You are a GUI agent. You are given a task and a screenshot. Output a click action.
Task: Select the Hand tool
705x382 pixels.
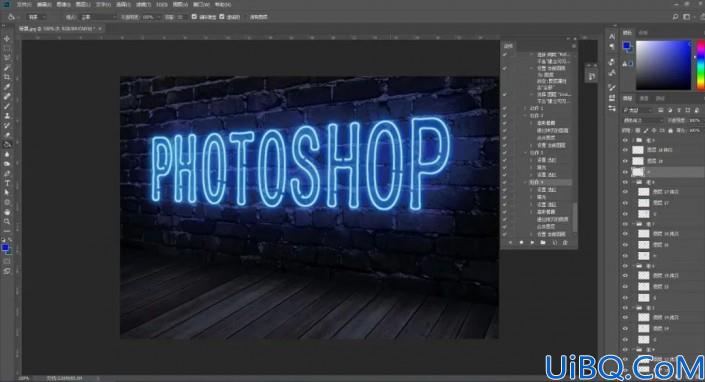coord(7,212)
